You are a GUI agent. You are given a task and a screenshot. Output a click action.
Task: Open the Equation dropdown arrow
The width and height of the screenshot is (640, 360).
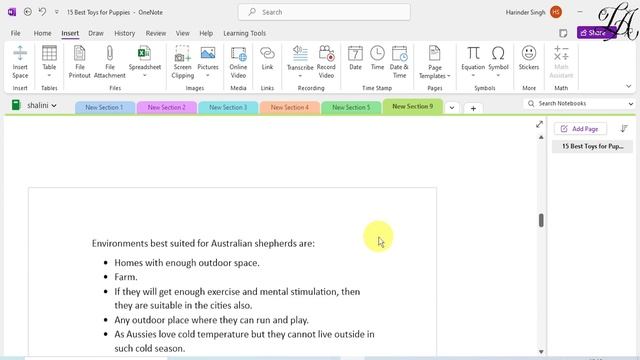[x=473, y=76]
